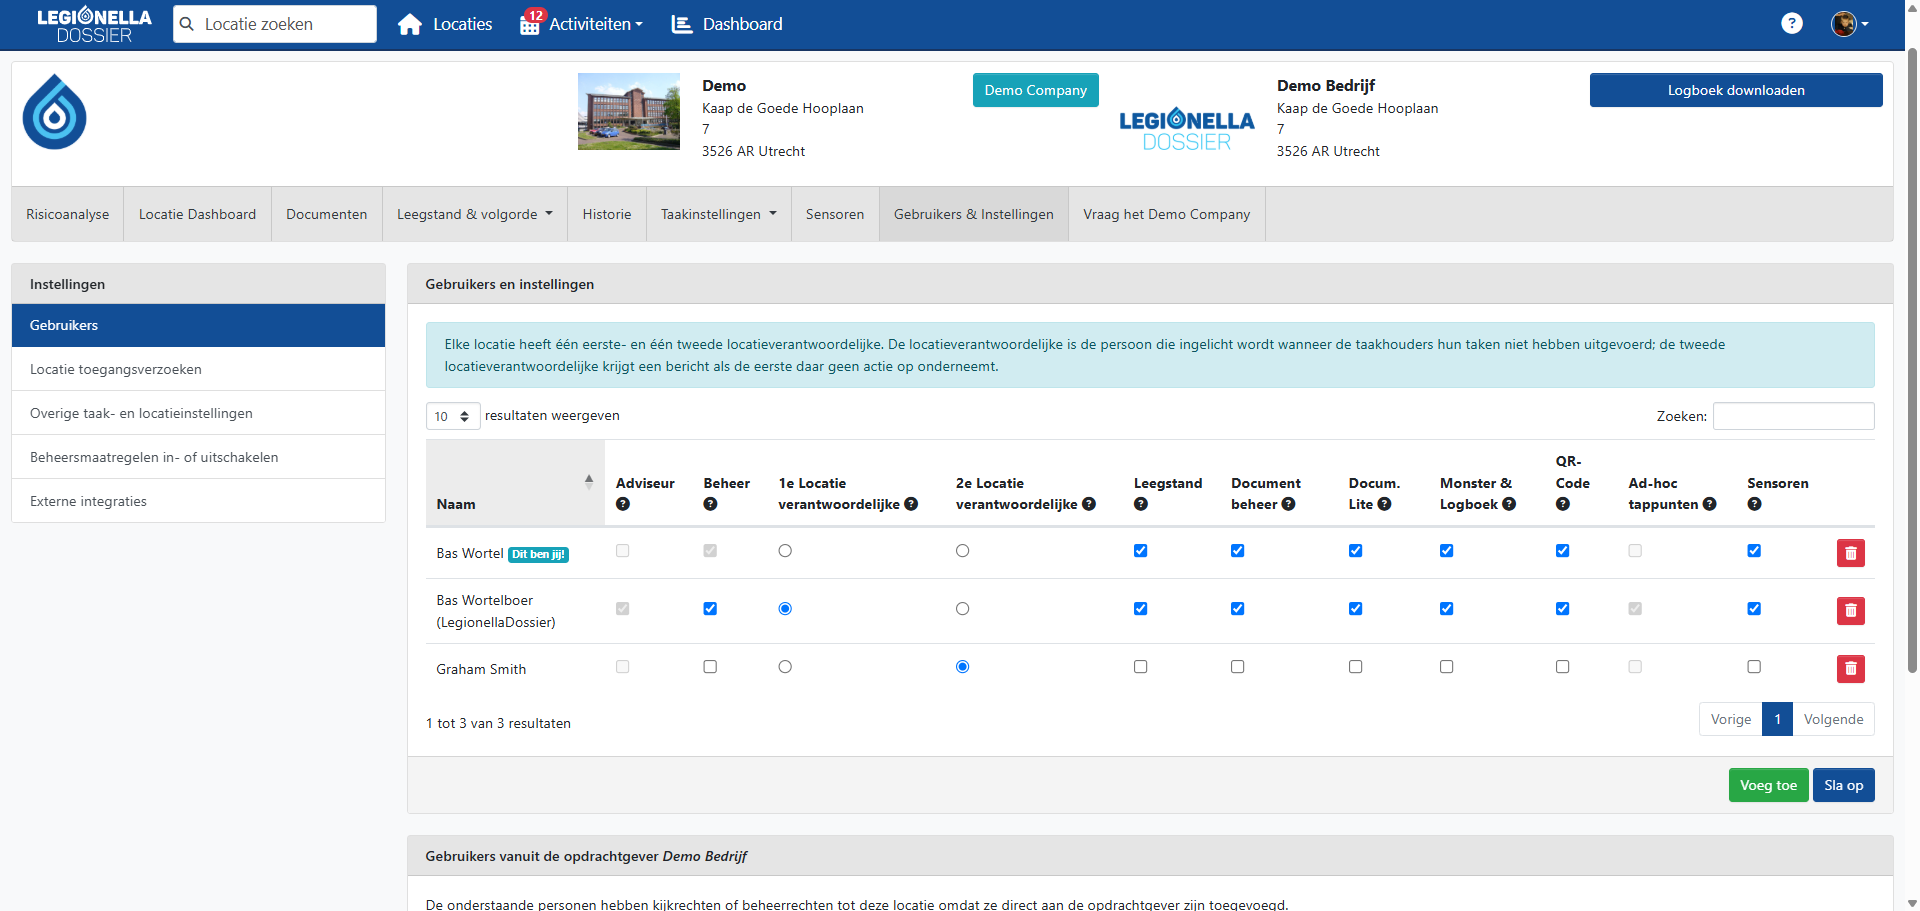Click the Logboek downloaden button
1920x911 pixels.
1735,90
